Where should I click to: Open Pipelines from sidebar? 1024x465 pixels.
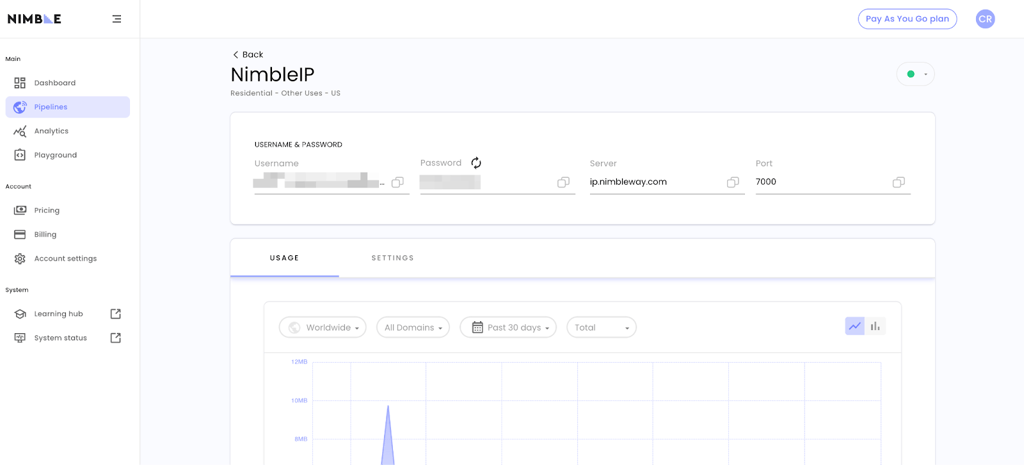click(68, 107)
